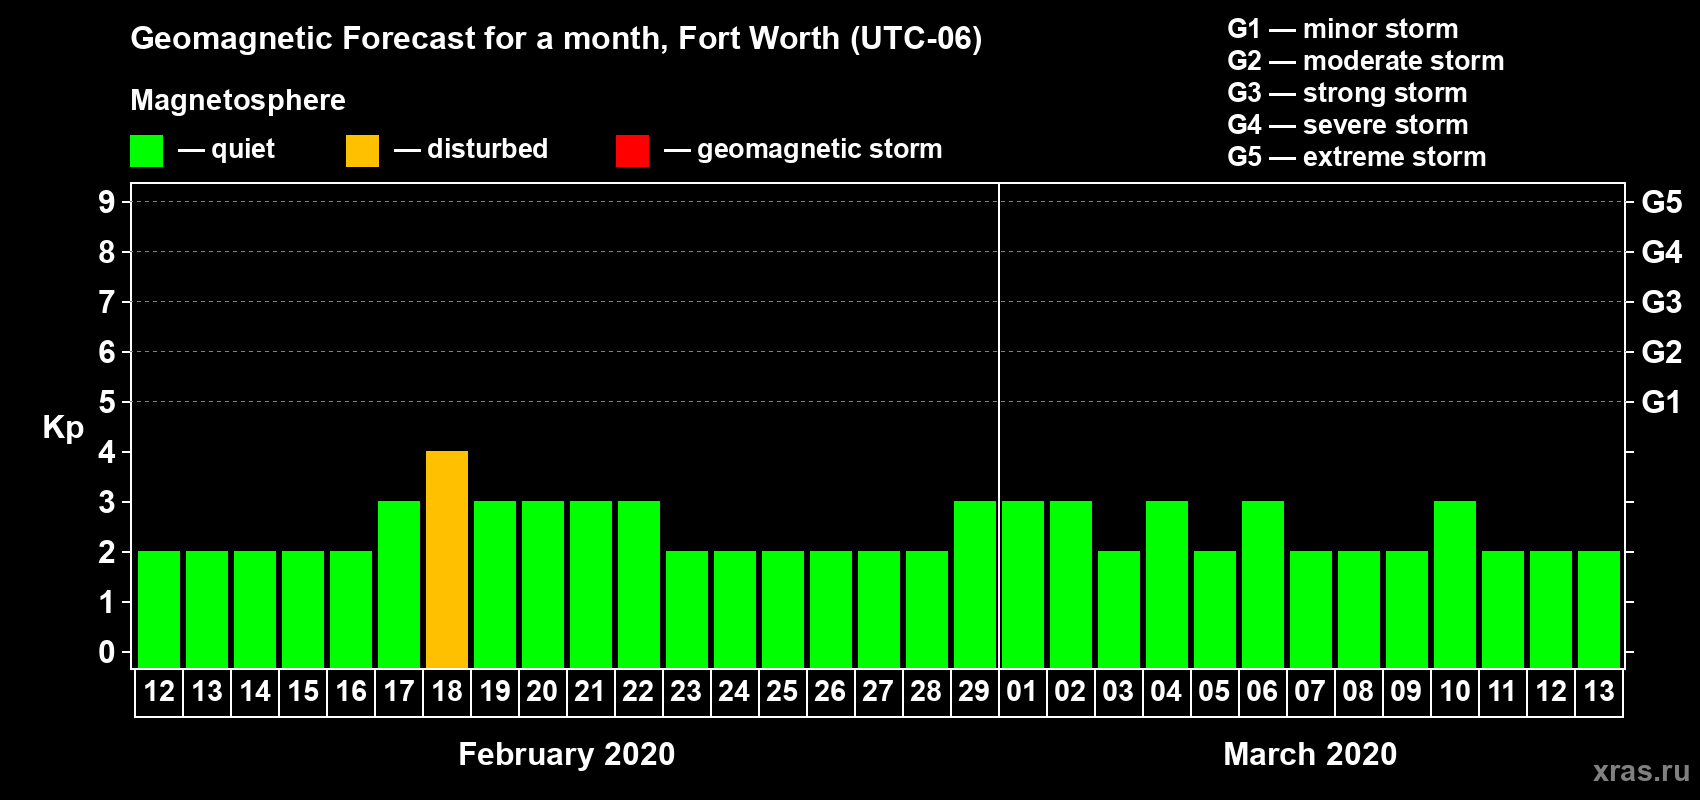Click the G3 label on right axis

coord(1662,302)
